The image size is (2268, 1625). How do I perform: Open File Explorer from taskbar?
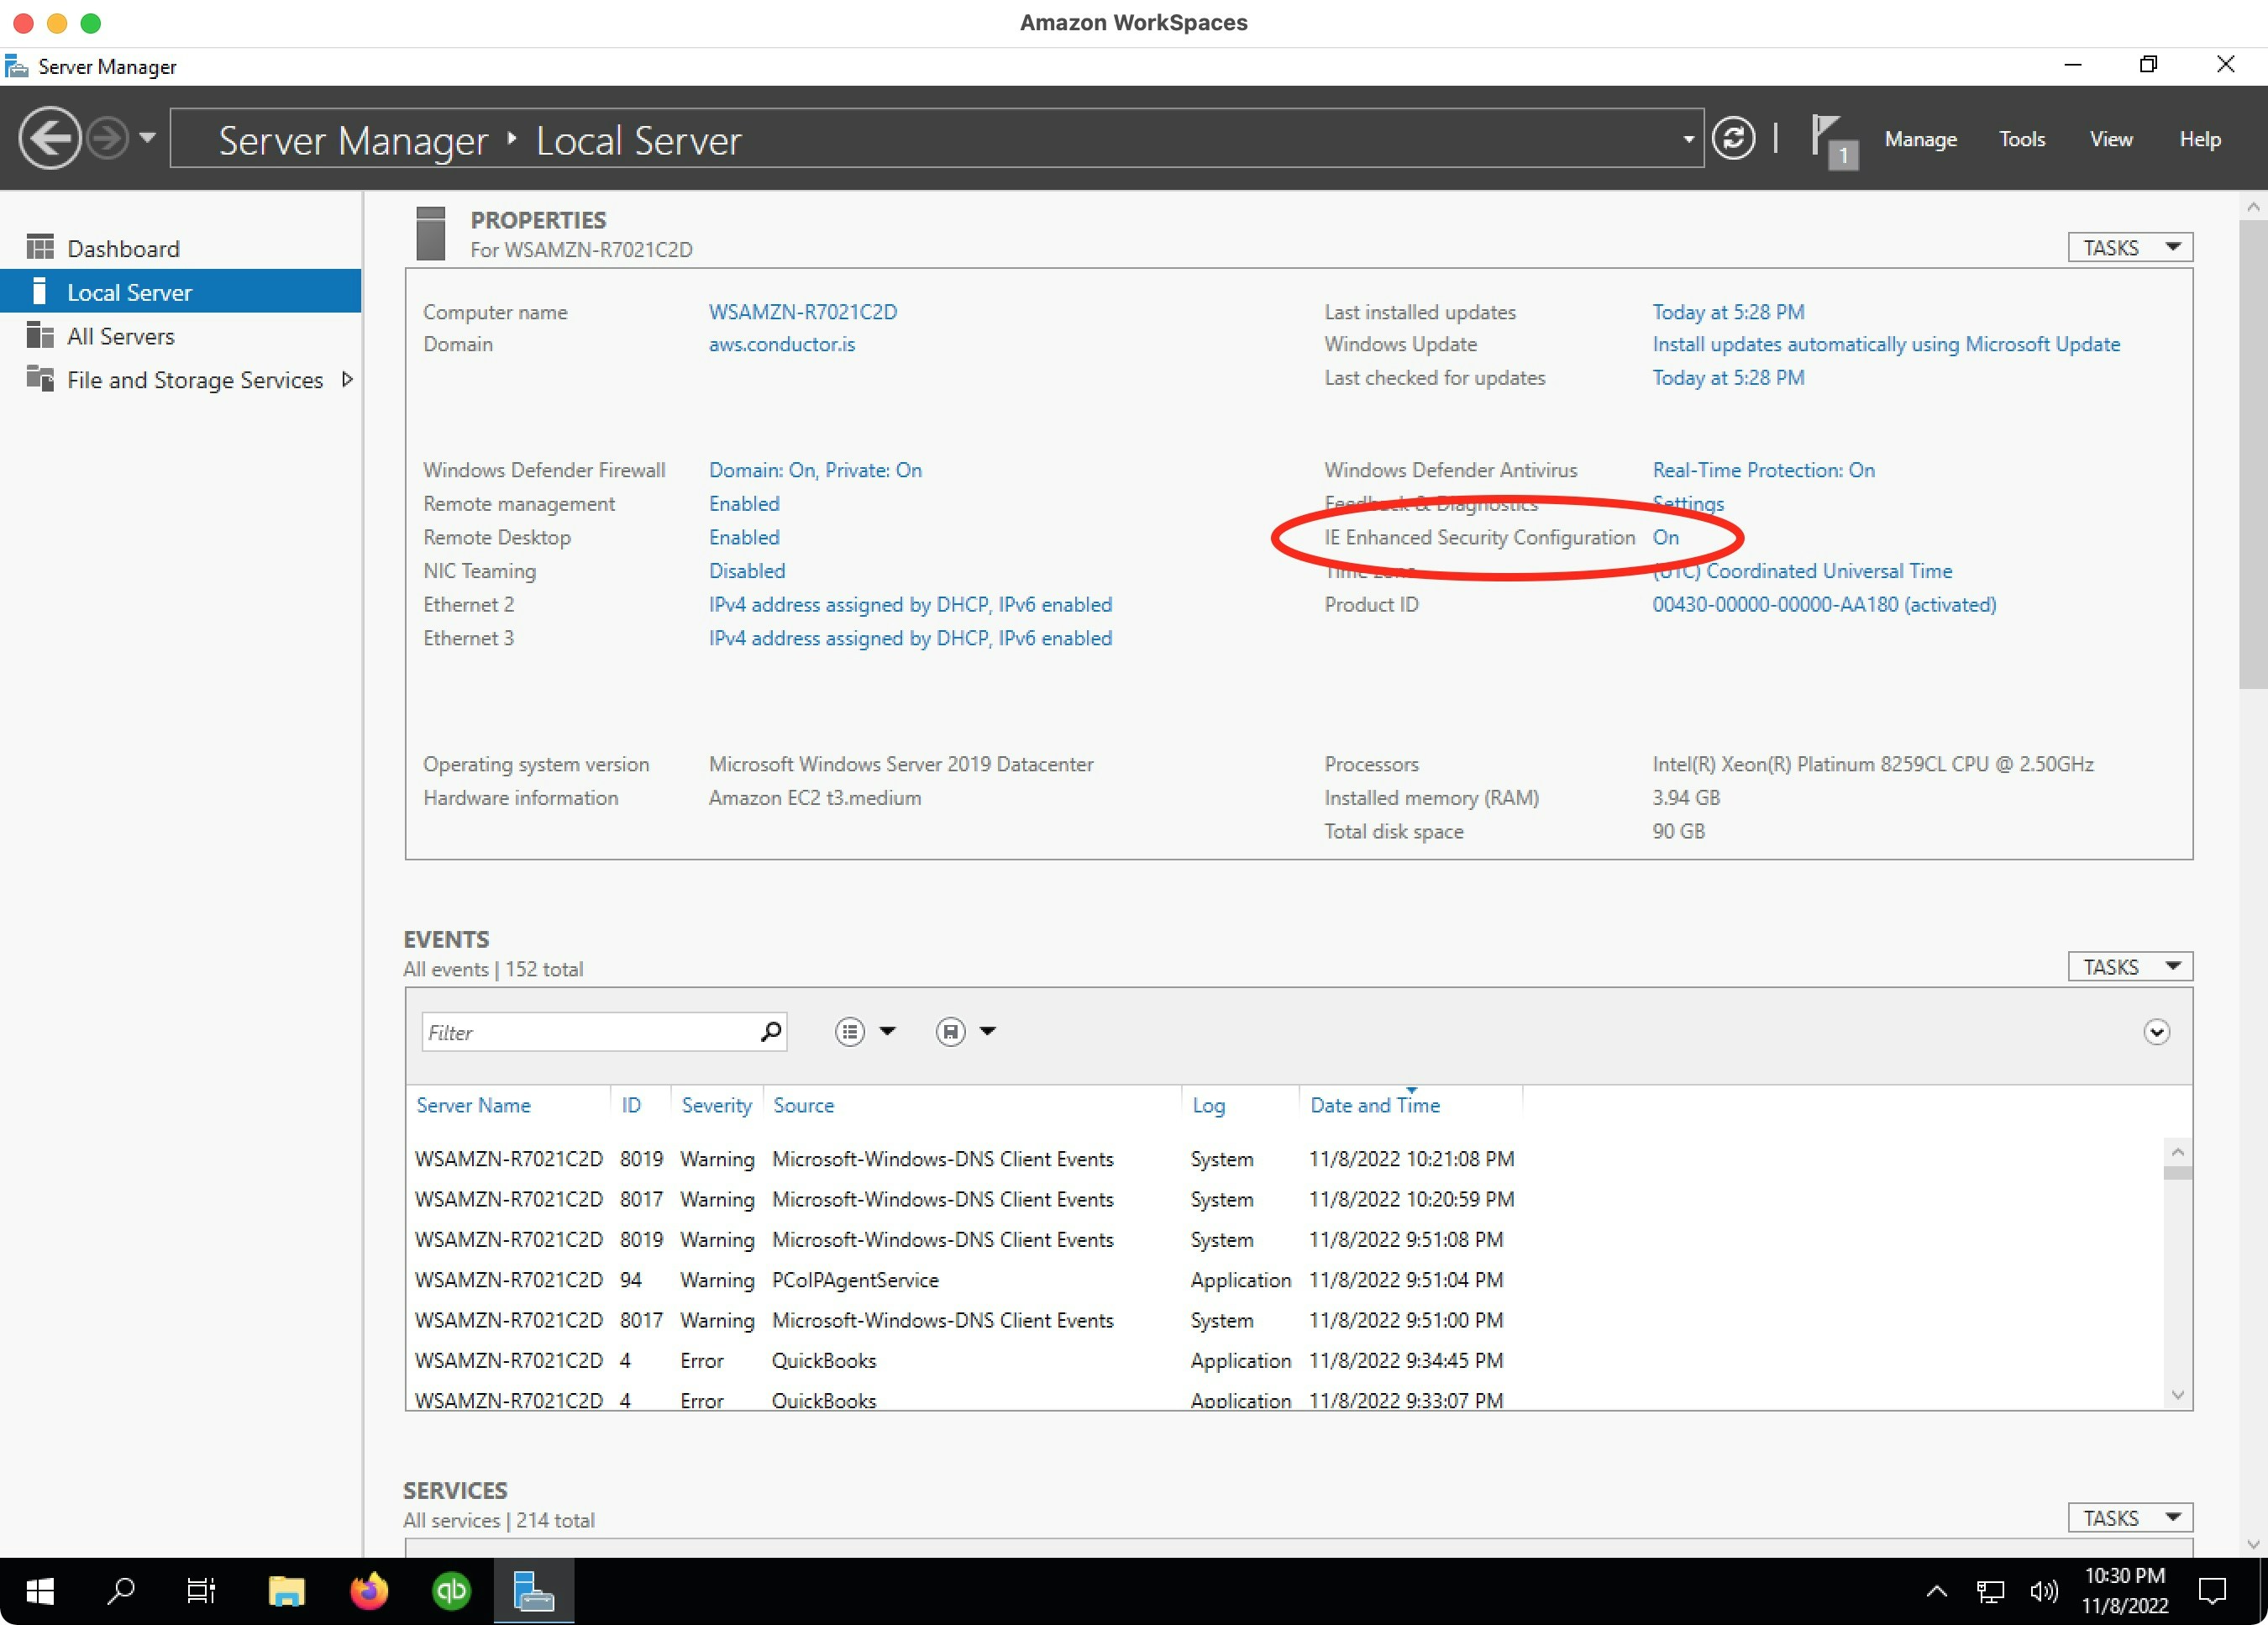286,1590
